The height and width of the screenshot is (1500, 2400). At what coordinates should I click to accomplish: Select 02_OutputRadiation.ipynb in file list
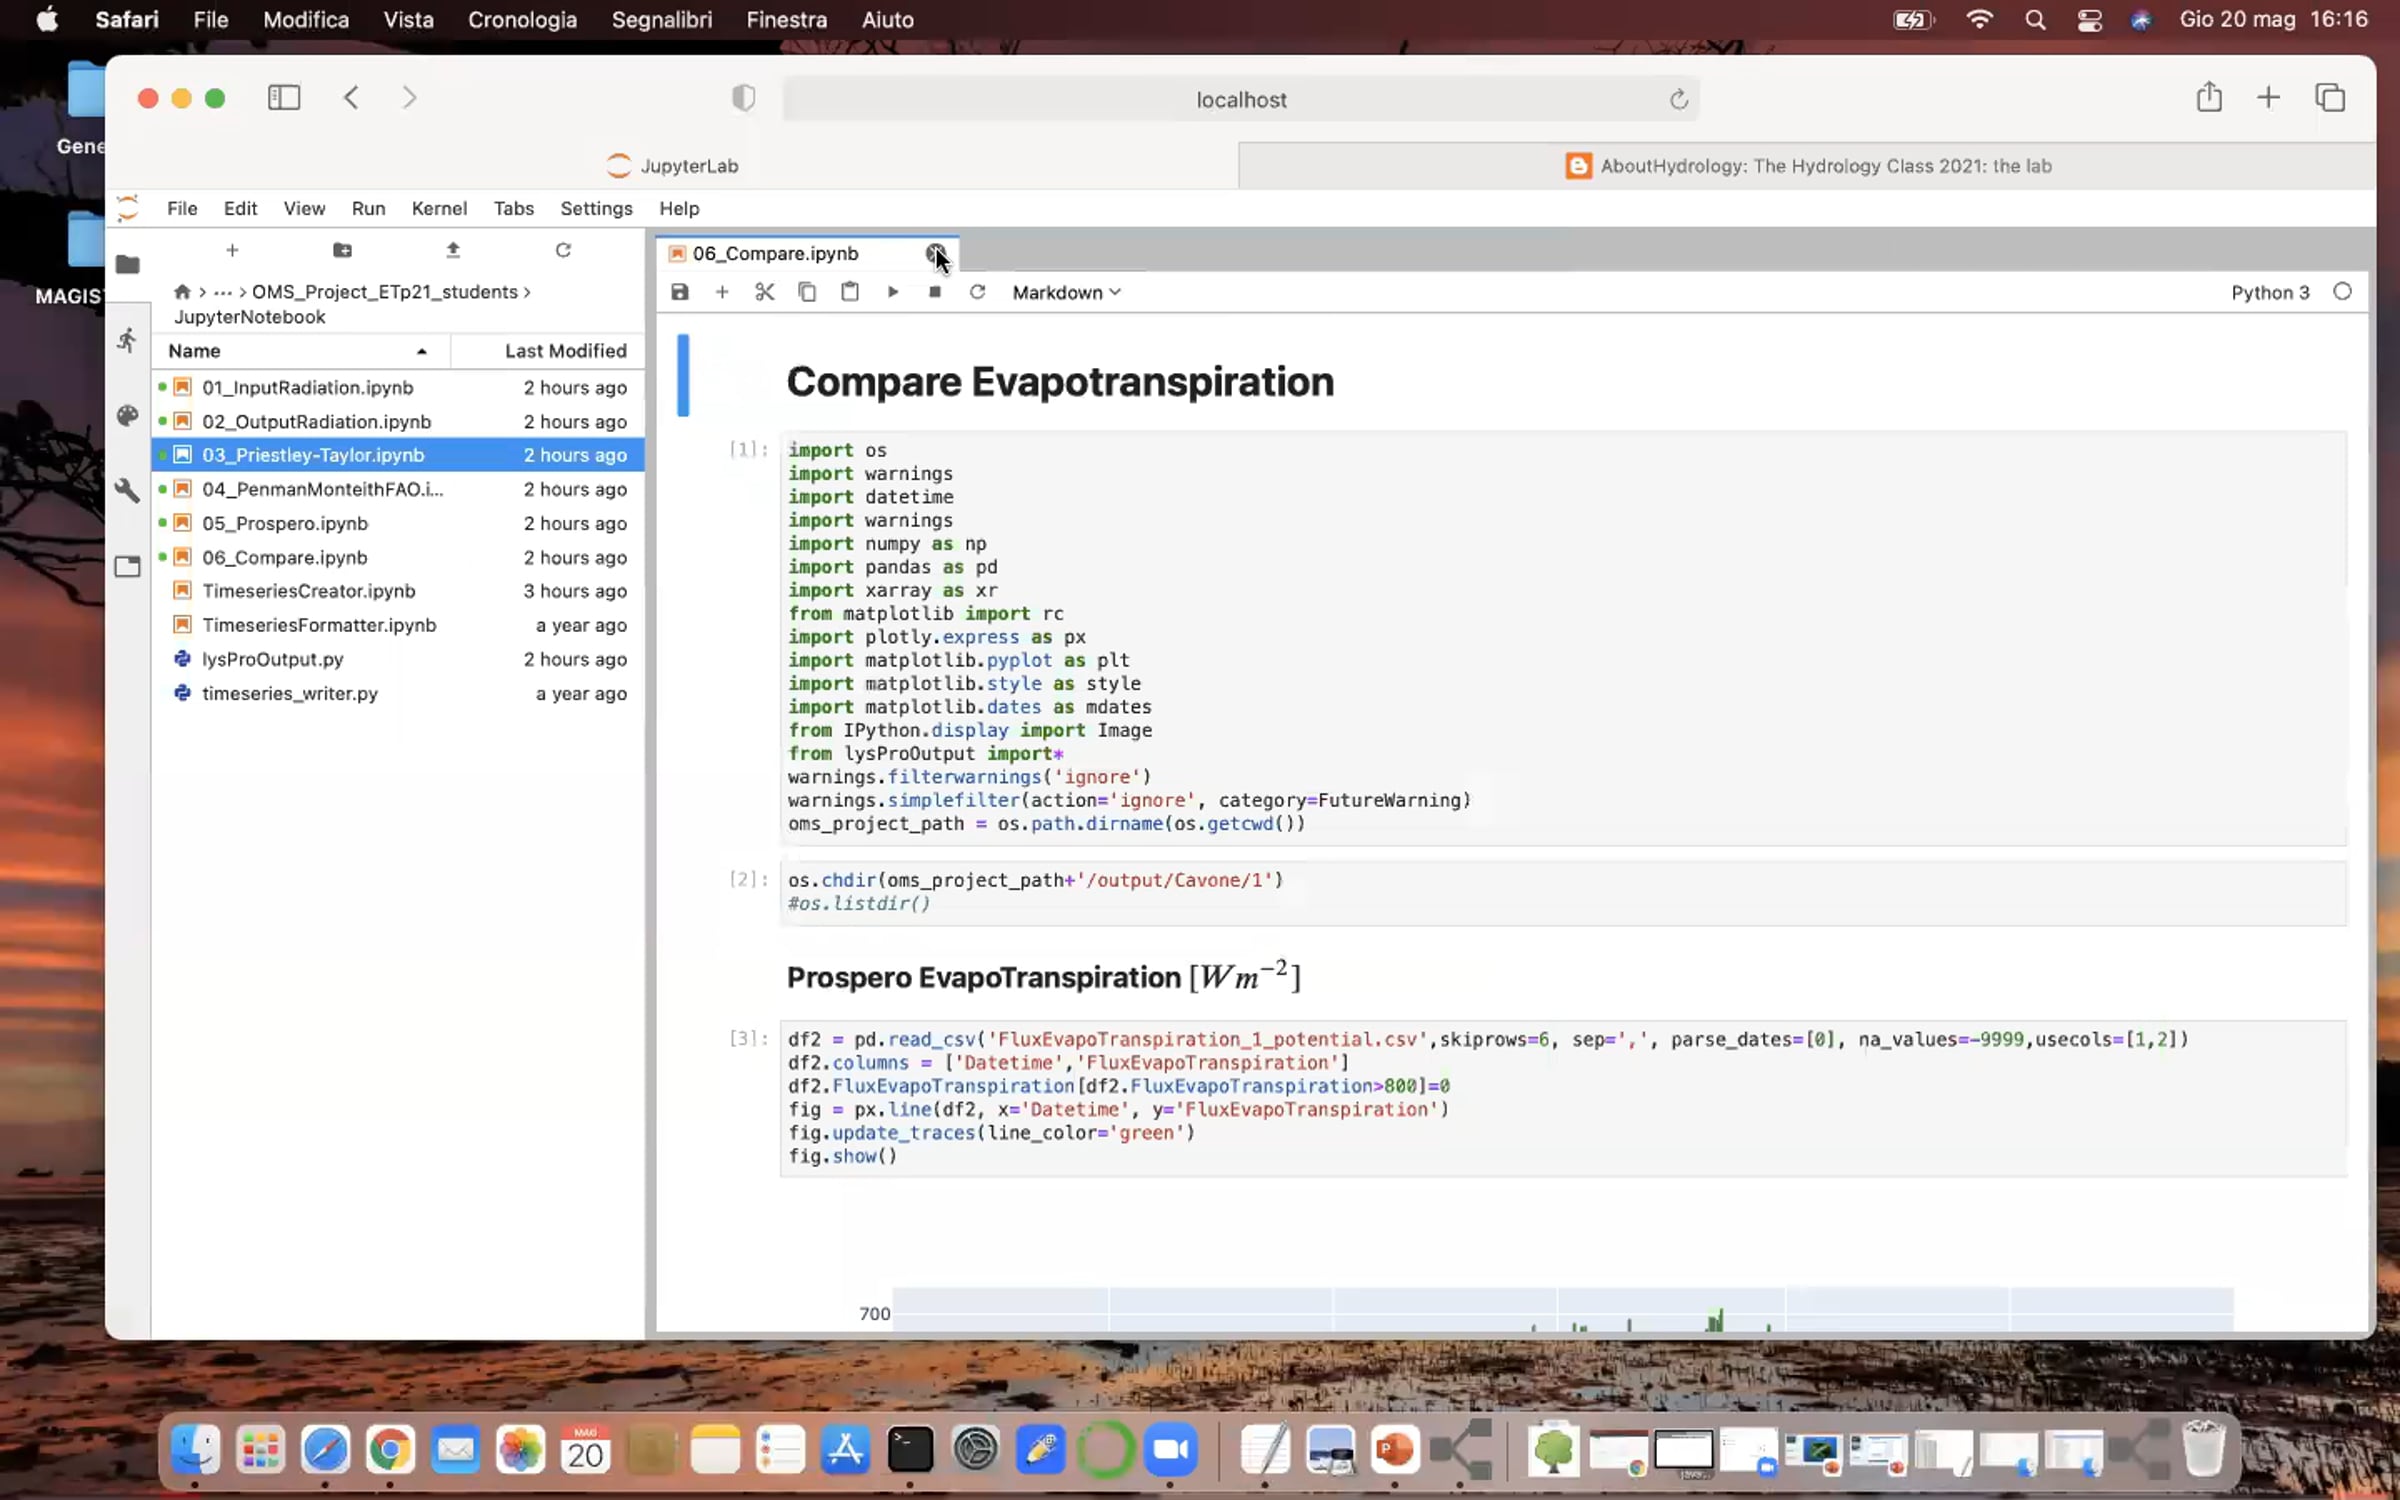point(398,421)
